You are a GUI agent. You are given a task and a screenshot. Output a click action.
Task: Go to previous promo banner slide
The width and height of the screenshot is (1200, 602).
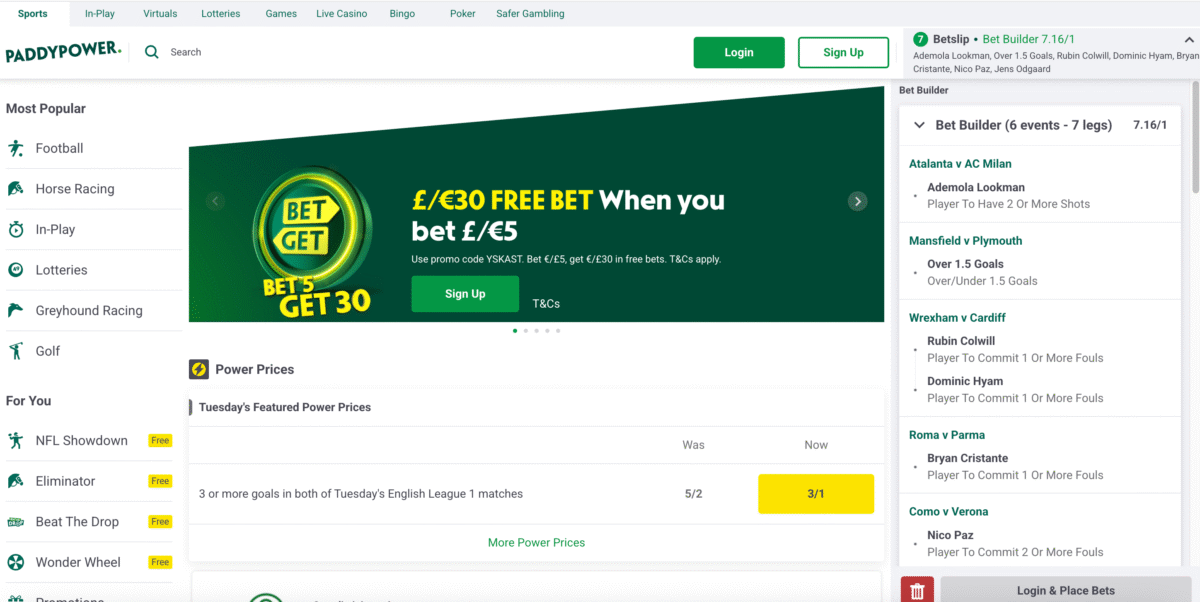[x=215, y=201]
